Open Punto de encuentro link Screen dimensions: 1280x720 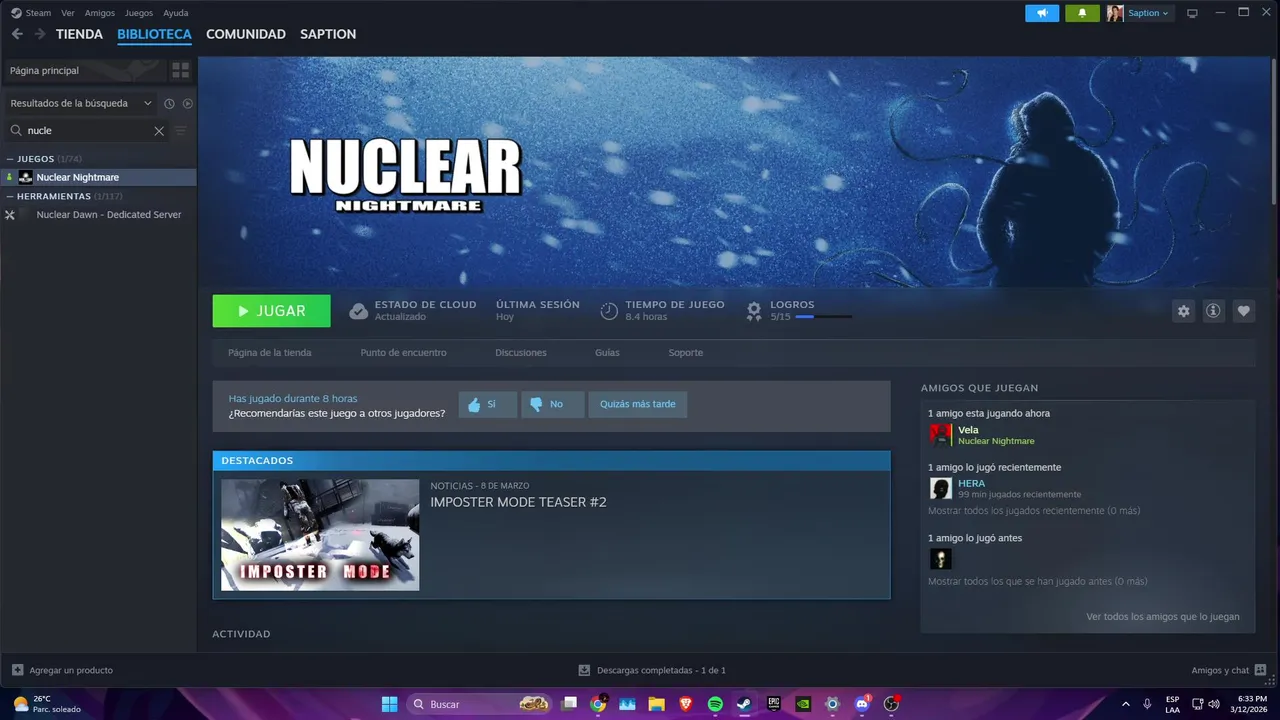(x=403, y=352)
